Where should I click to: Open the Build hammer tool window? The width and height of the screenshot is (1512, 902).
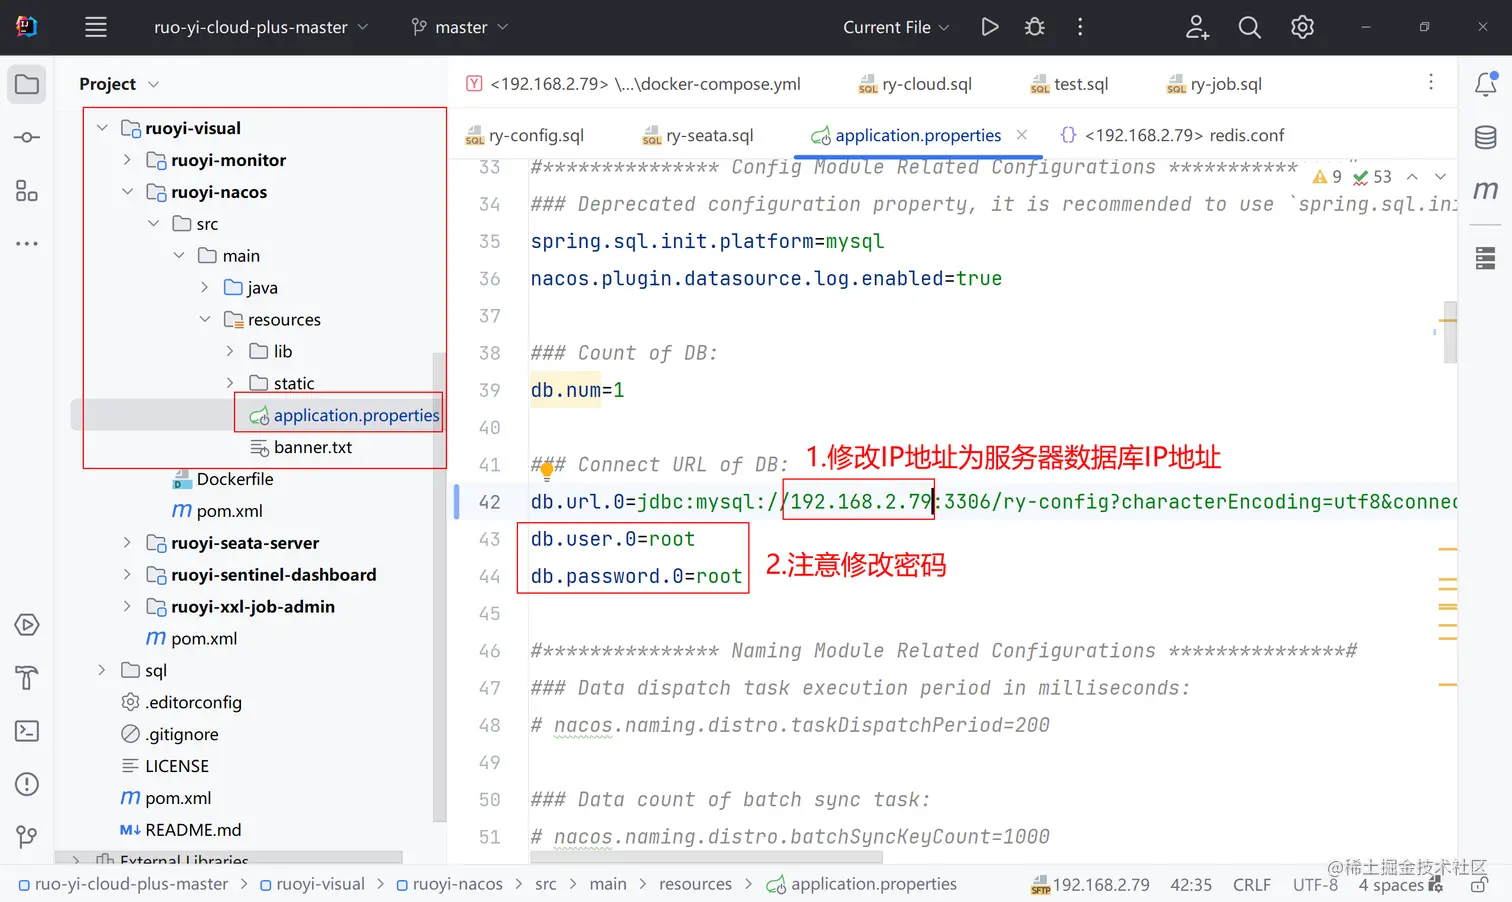(27, 678)
